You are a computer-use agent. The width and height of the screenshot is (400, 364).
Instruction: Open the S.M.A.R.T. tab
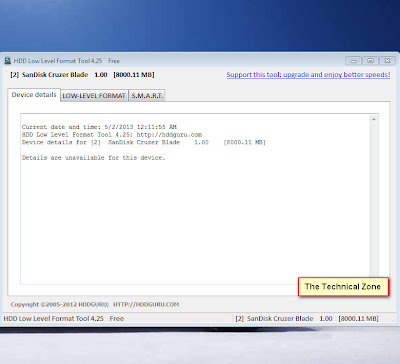(x=147, y=96)
